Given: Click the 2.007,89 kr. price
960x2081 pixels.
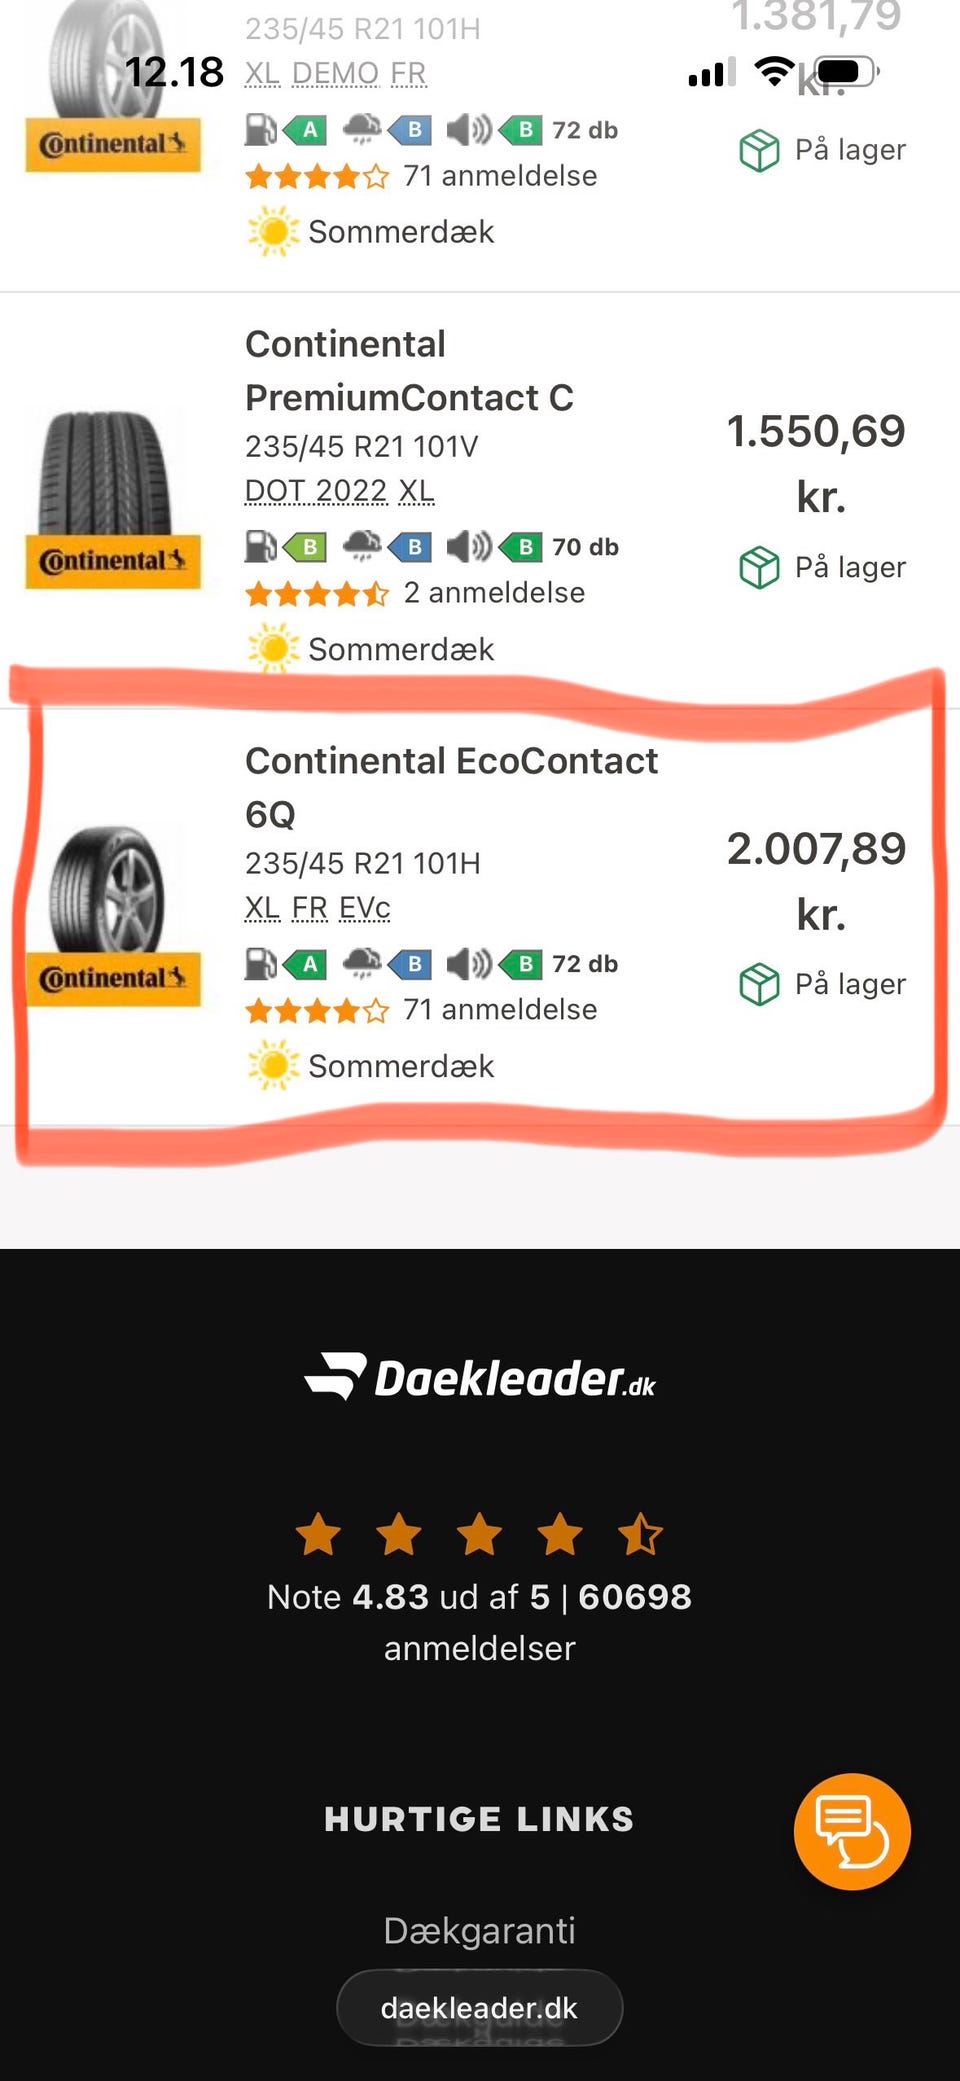Looking at the screenshot, I should point(816,880).
